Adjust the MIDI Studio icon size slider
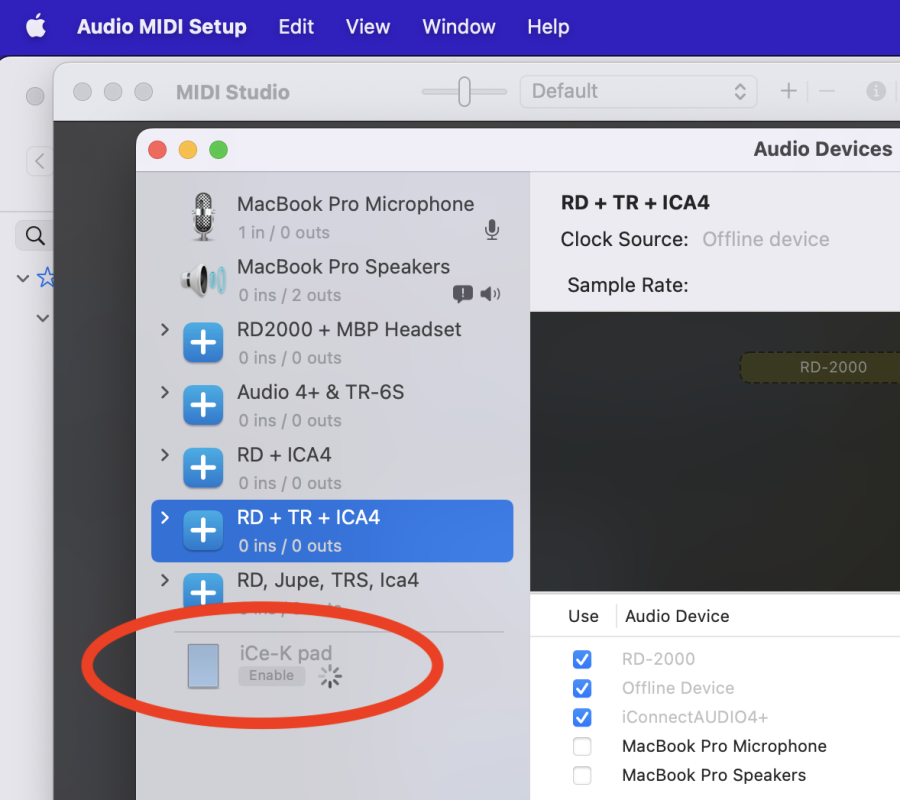The image size is (900, 800). (464, 91)
